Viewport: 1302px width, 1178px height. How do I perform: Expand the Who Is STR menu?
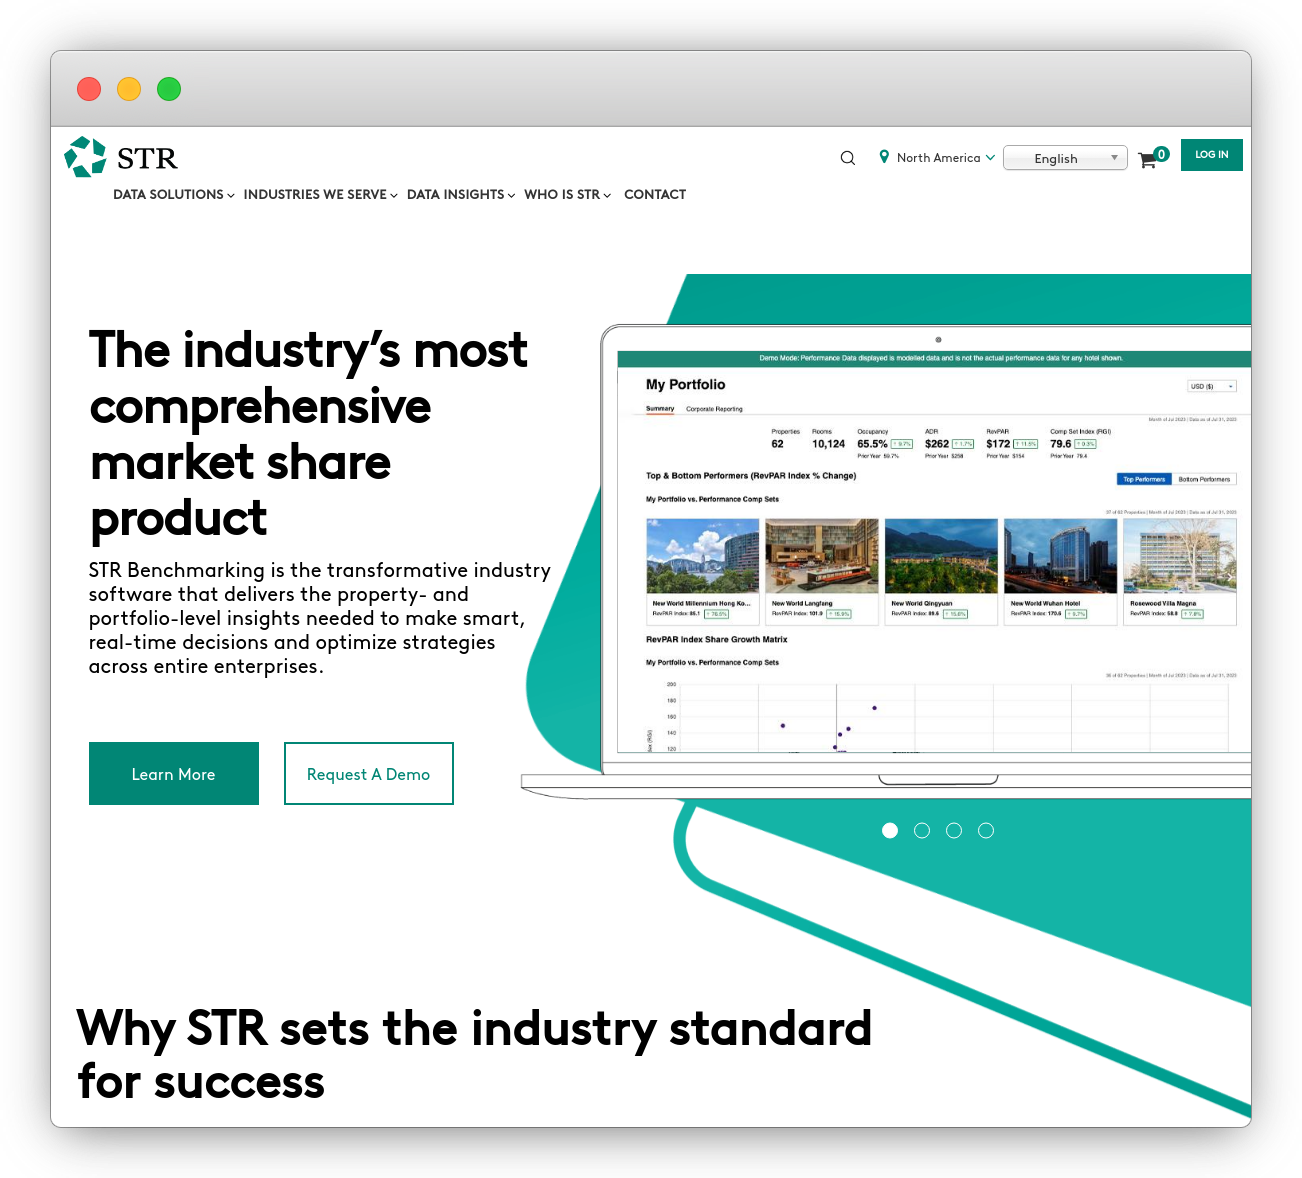point(567,195)
